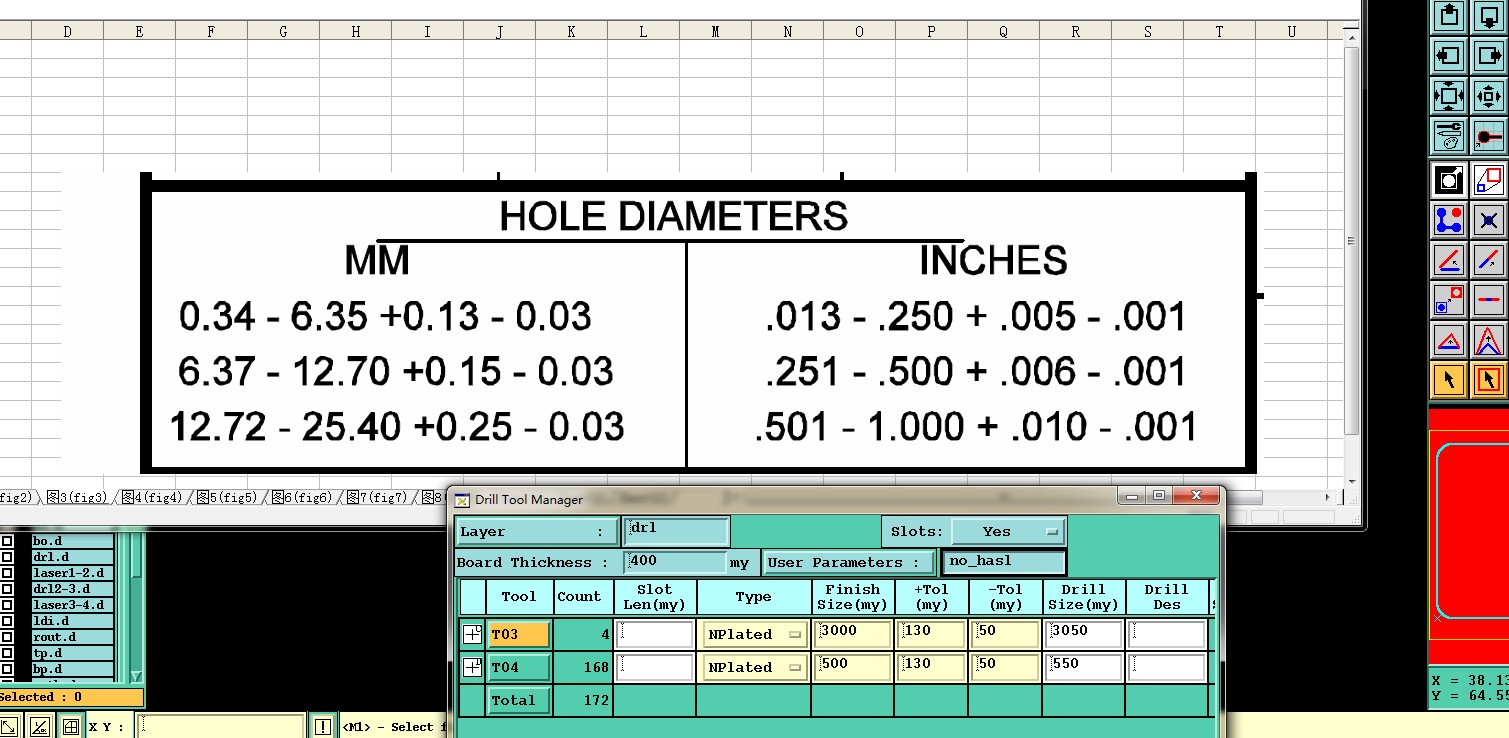Click the blue X center snap icon

point(1489,220)
